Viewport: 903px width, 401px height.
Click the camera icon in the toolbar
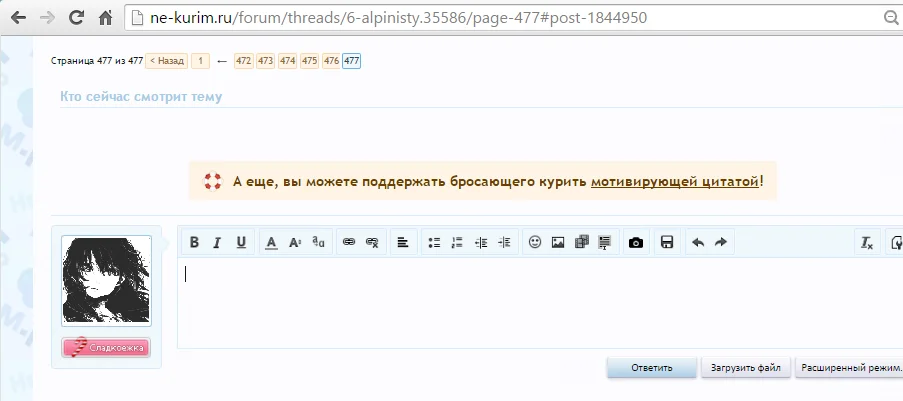tap(636, 243)
